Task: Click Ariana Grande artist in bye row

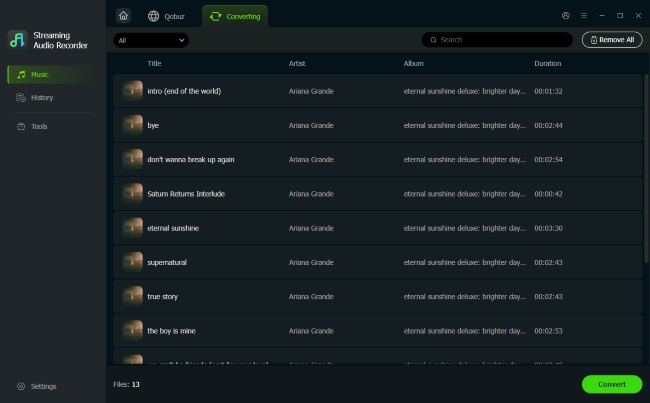Action: tap(311, 125)
